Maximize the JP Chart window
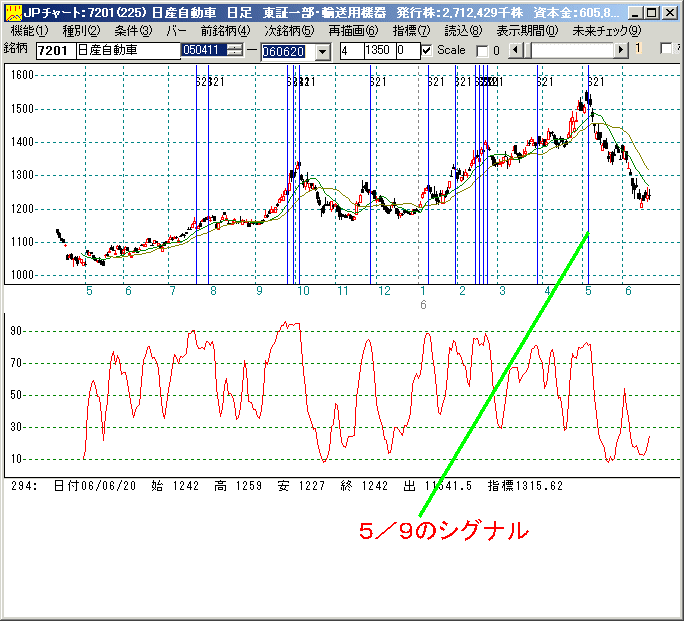Viewport: 684px width, 621px height. [x=652, y=13]
